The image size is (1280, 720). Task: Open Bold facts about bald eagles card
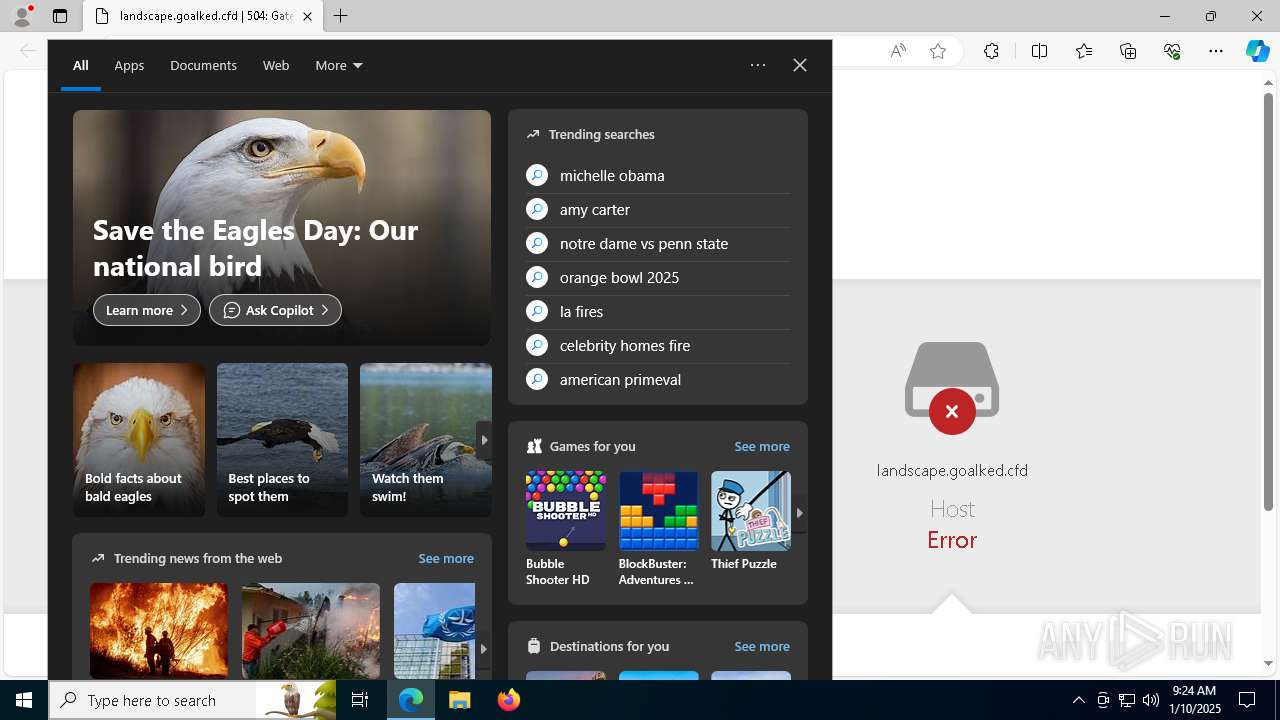(x=139, y=440)
